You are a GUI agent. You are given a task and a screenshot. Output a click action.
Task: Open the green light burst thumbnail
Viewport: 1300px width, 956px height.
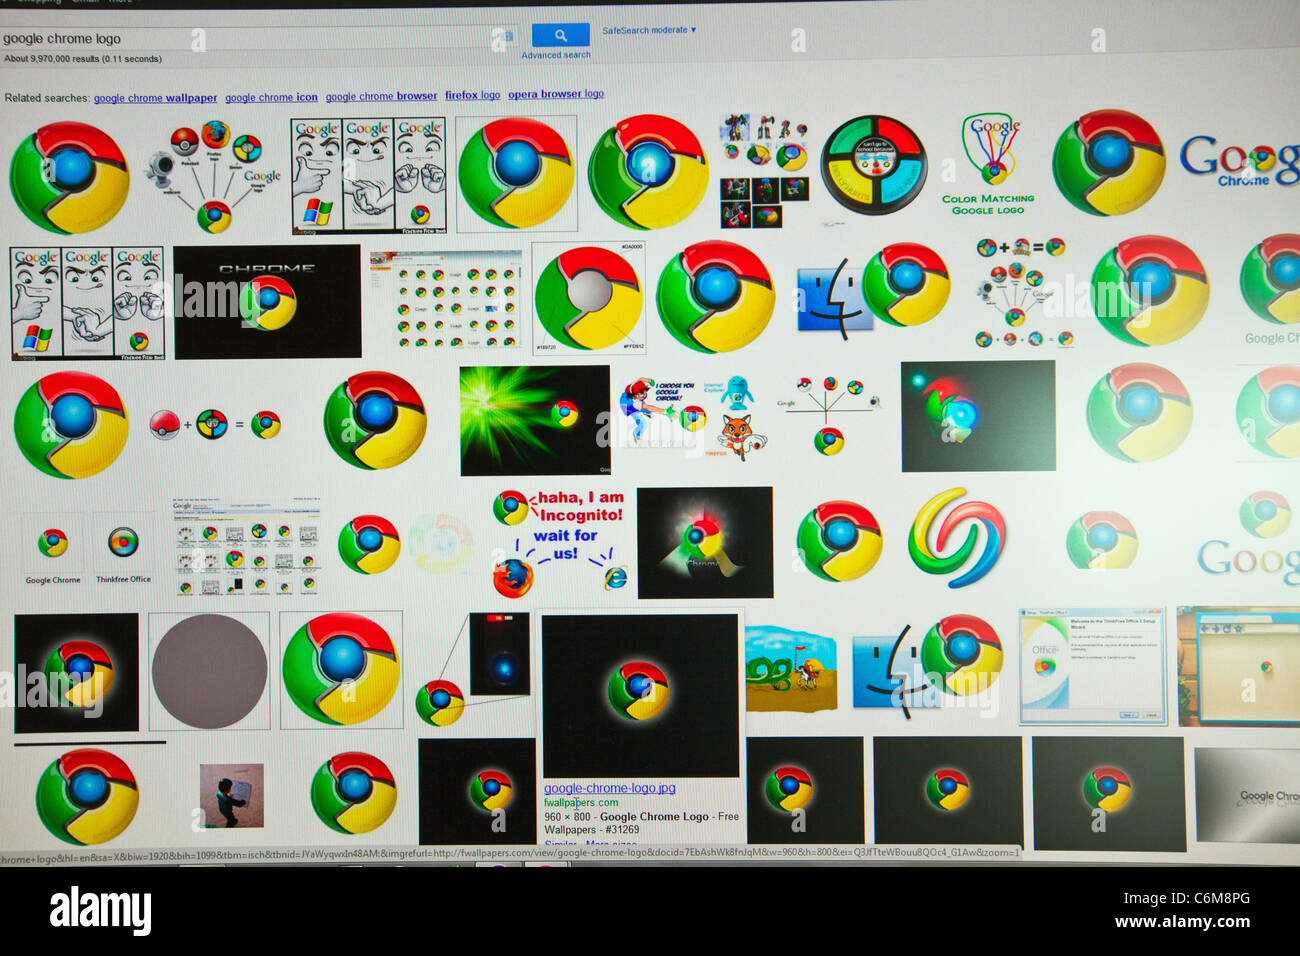coord(535,420)
